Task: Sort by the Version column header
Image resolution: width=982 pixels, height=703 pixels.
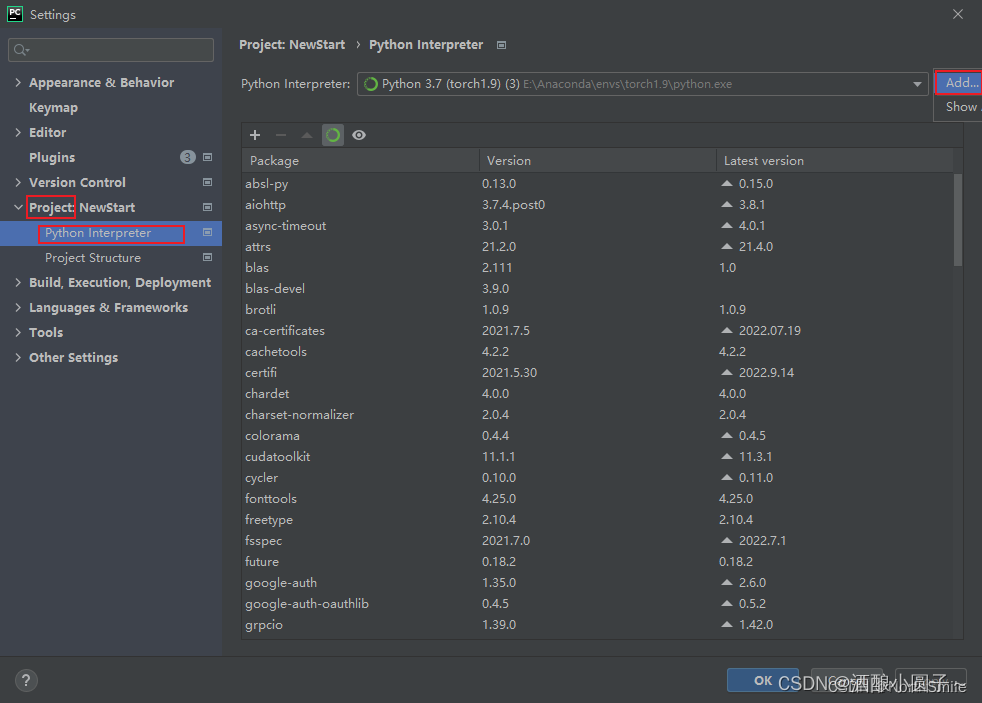Action: (x=597, y=161)
